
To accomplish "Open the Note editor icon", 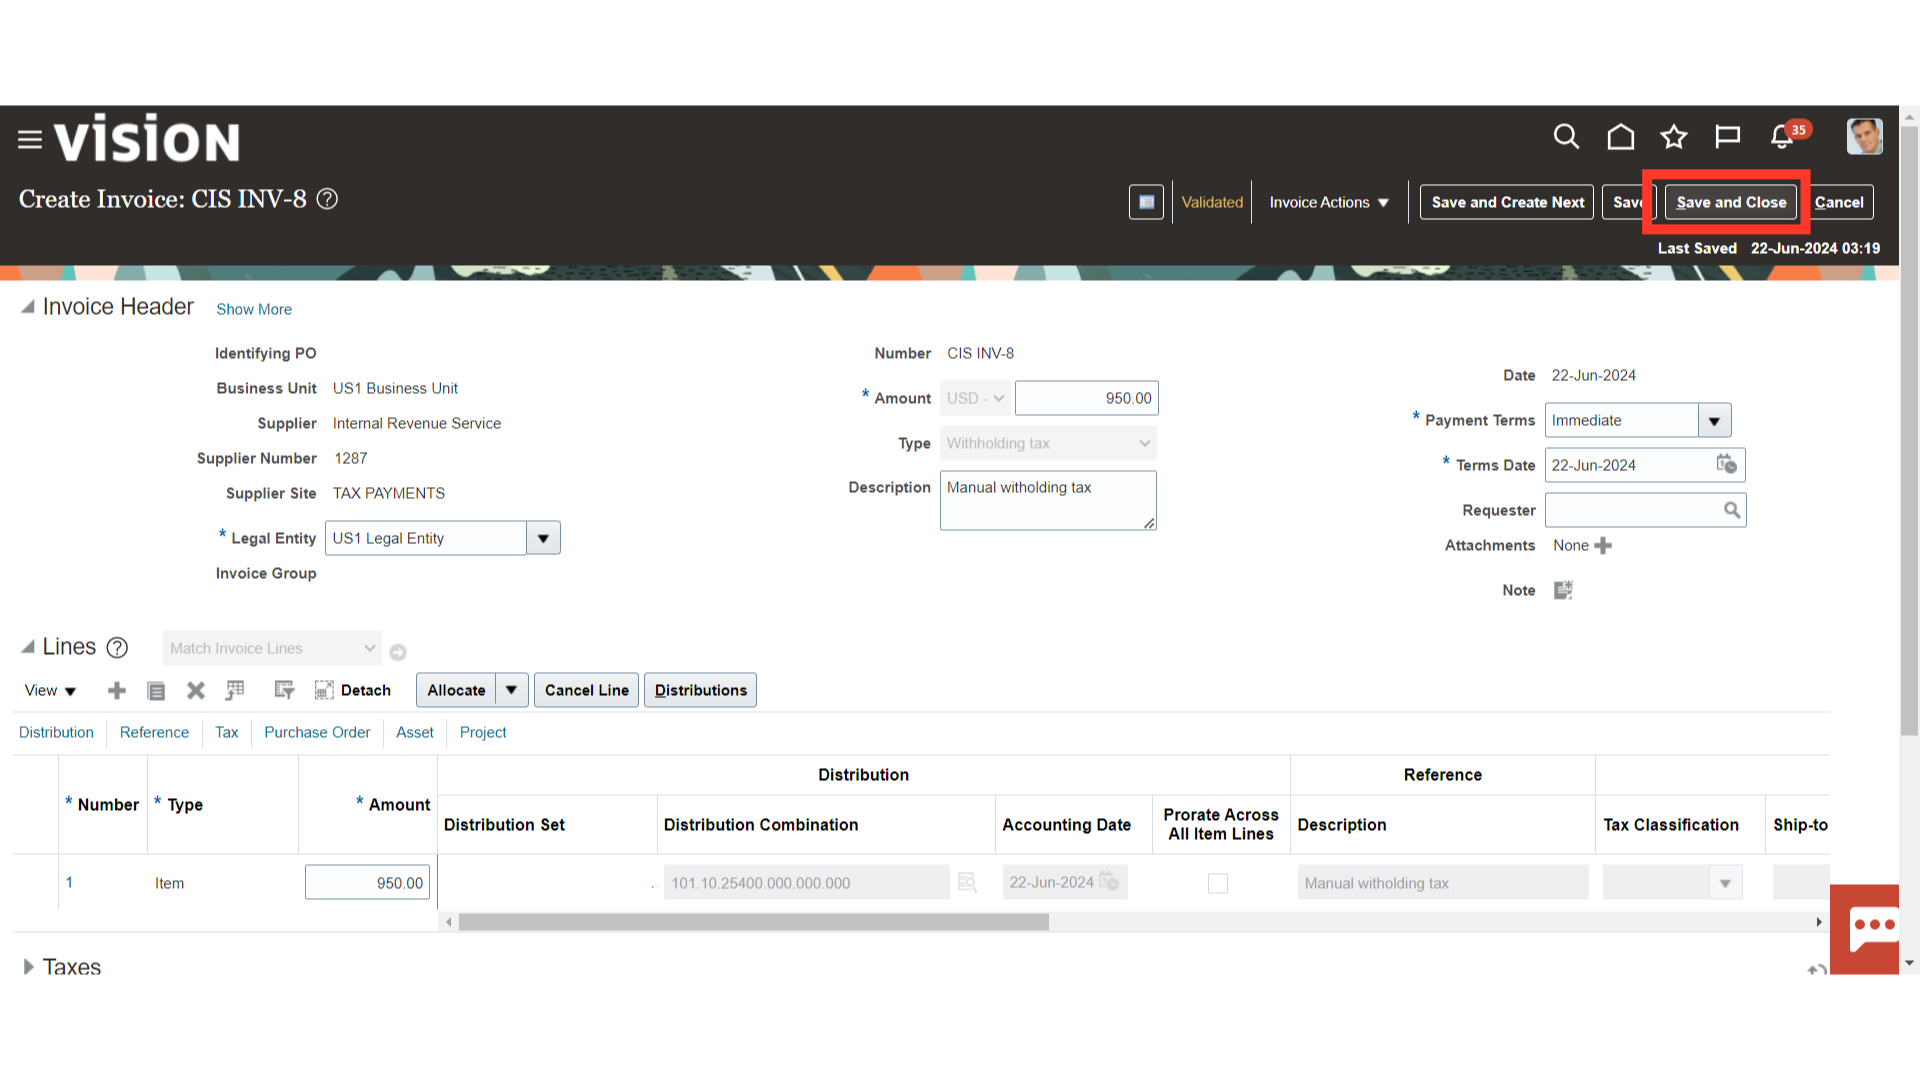I will tap(1563, 590).
